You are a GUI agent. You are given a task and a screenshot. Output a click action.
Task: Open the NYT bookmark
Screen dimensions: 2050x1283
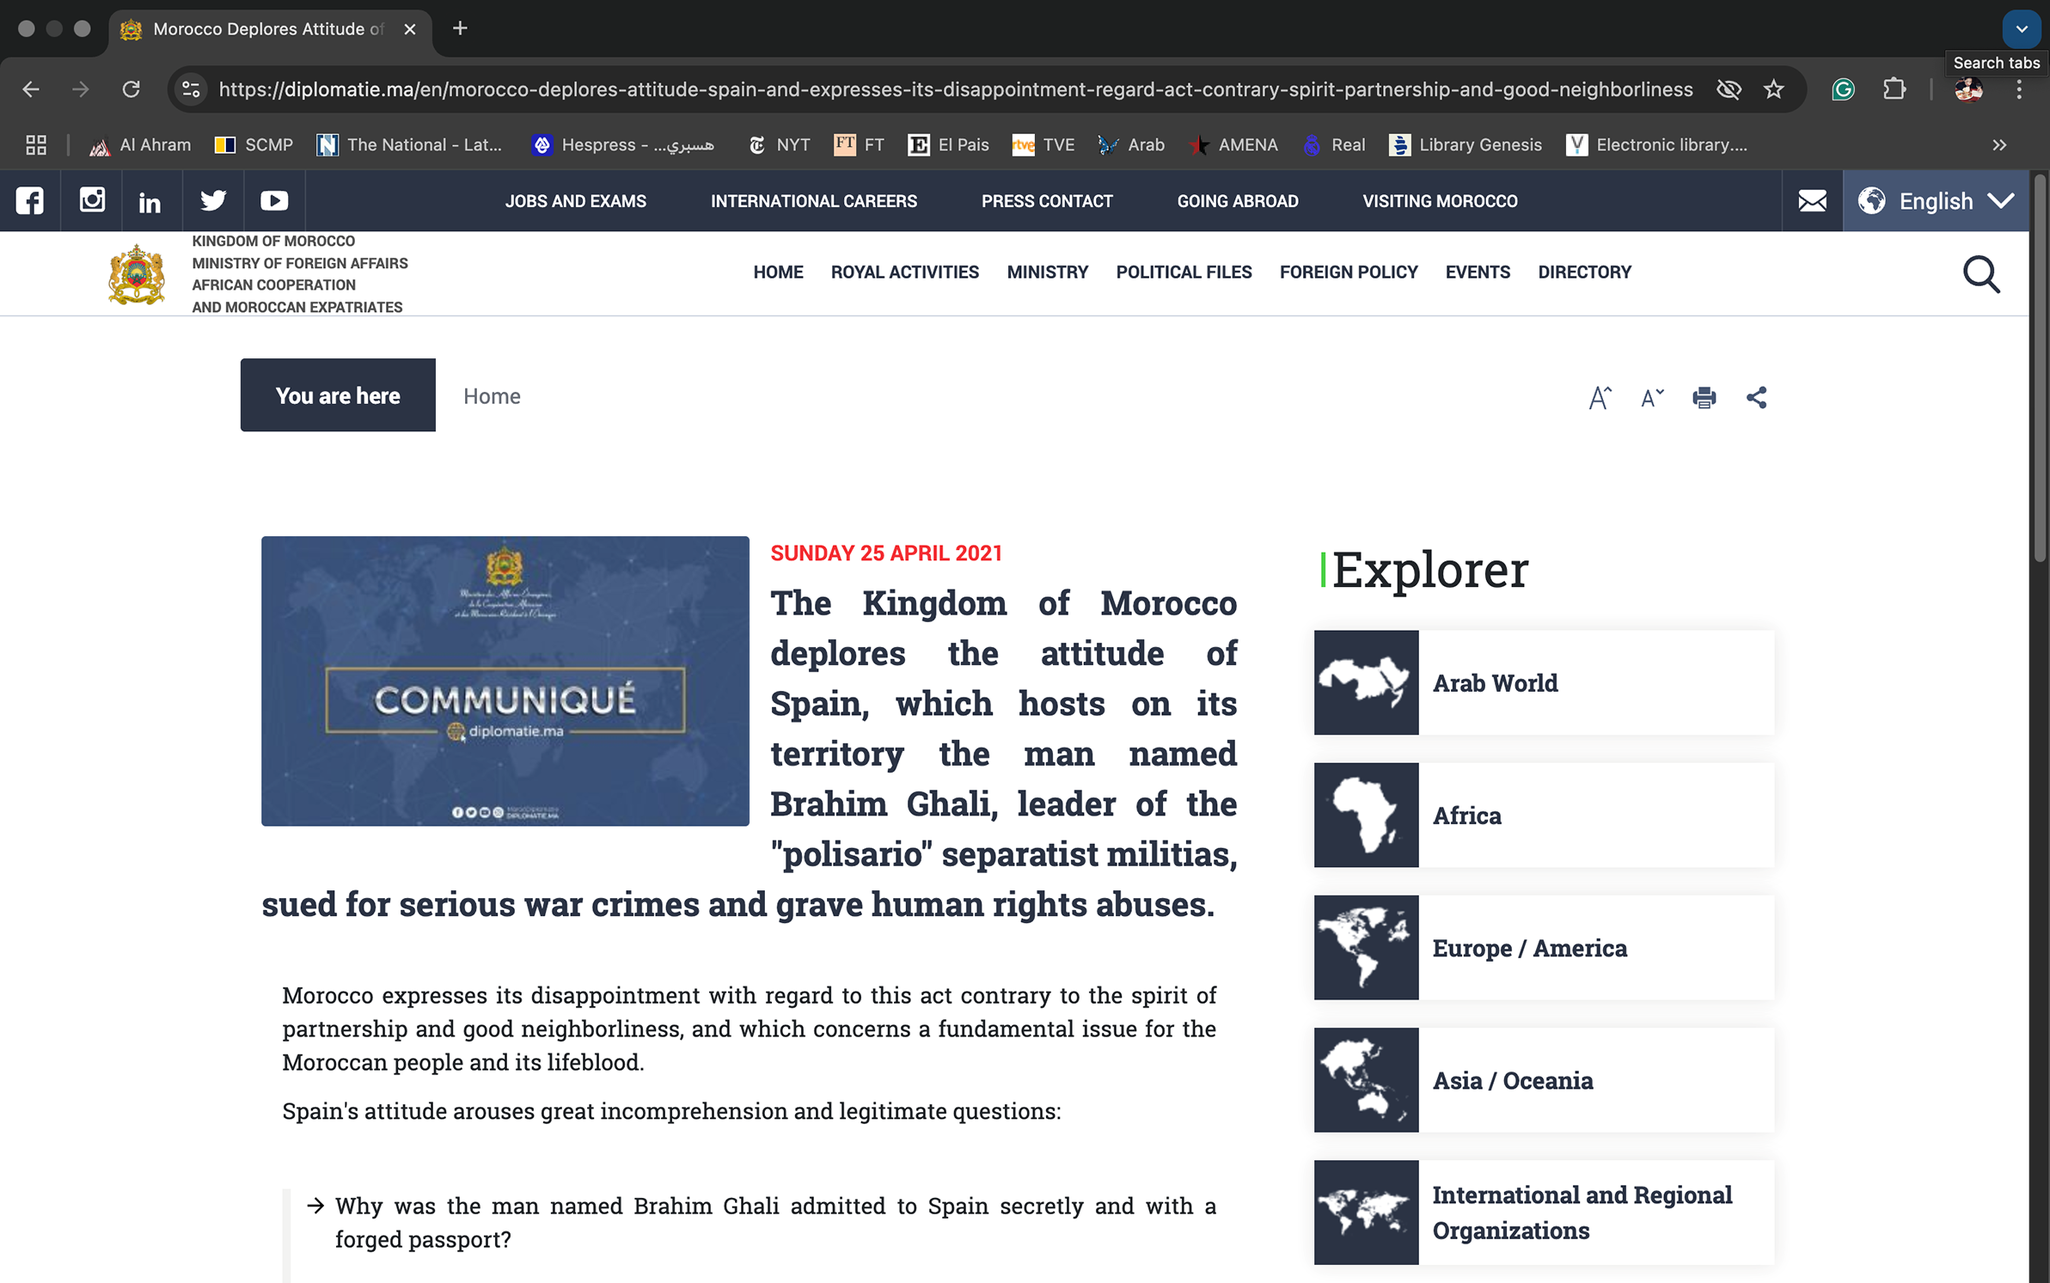(x=779, y=145)
